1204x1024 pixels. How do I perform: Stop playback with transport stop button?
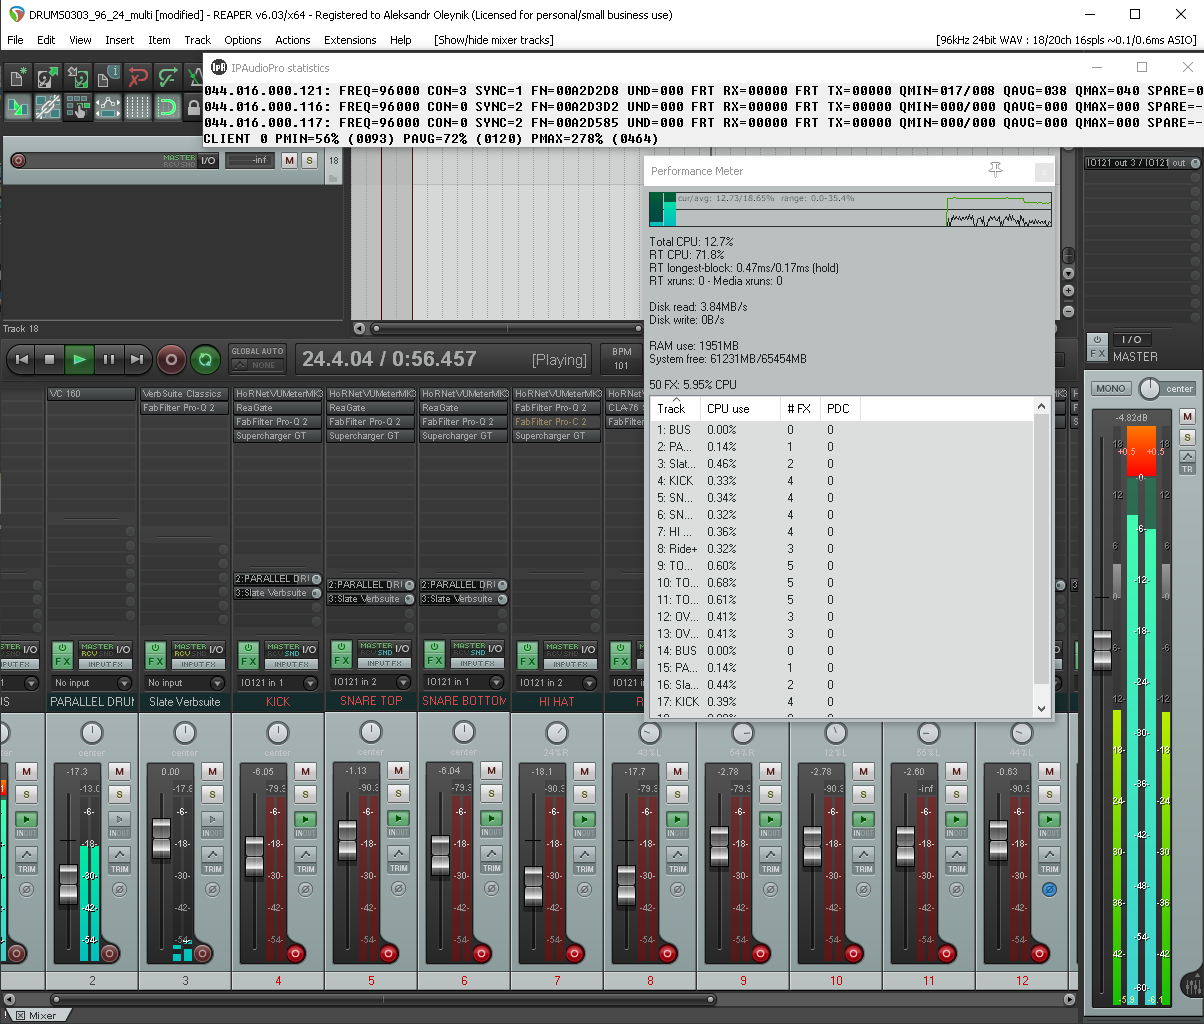click(50, 359)
